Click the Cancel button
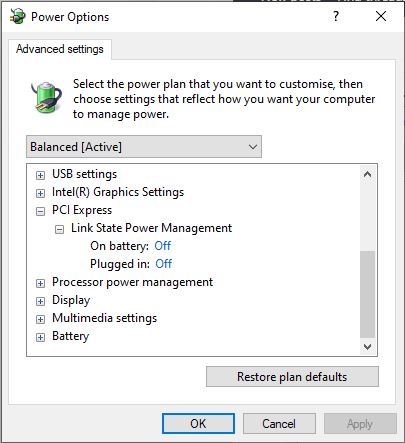405x443 pixels. tap(279, 424)
